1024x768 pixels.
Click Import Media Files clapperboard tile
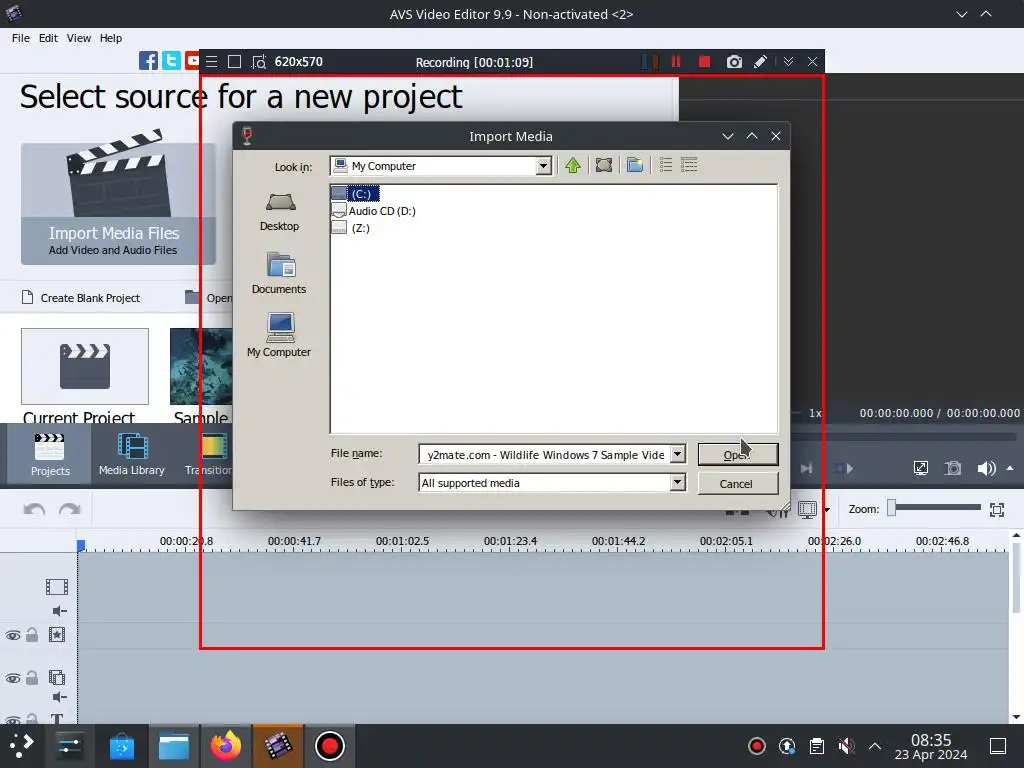point(118,197)
